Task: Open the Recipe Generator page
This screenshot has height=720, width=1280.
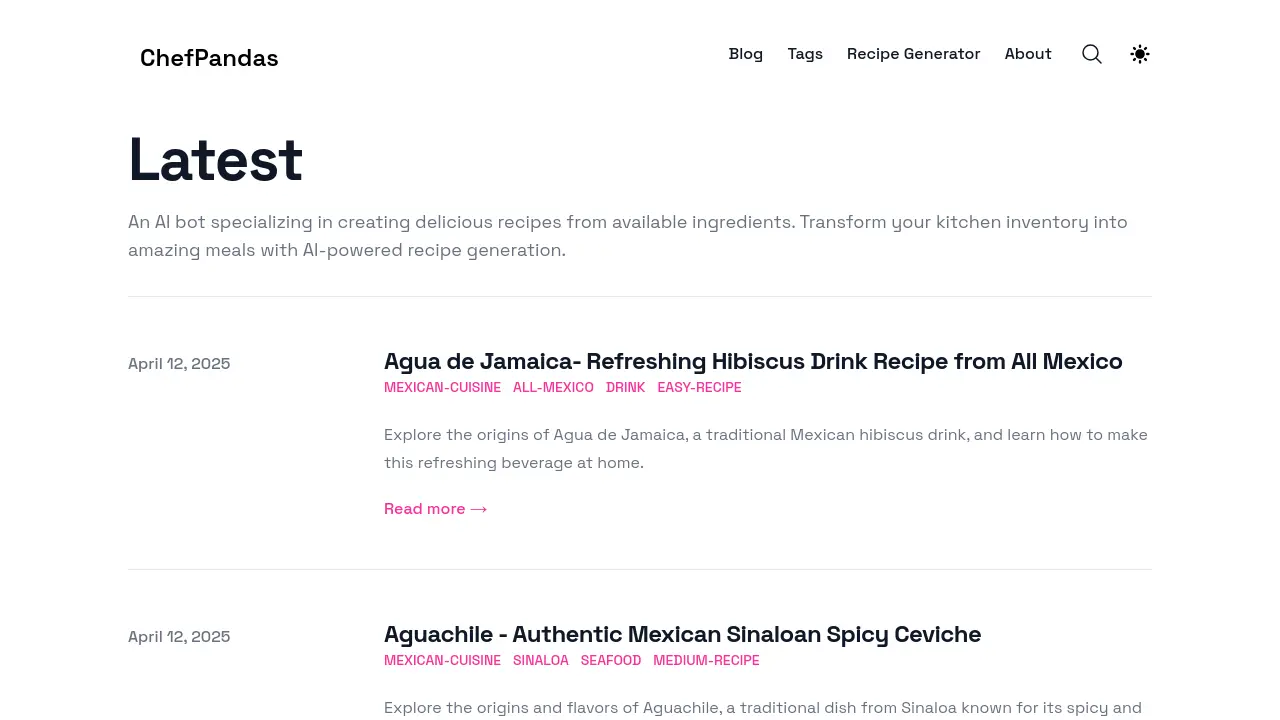Action: [914, 54]
